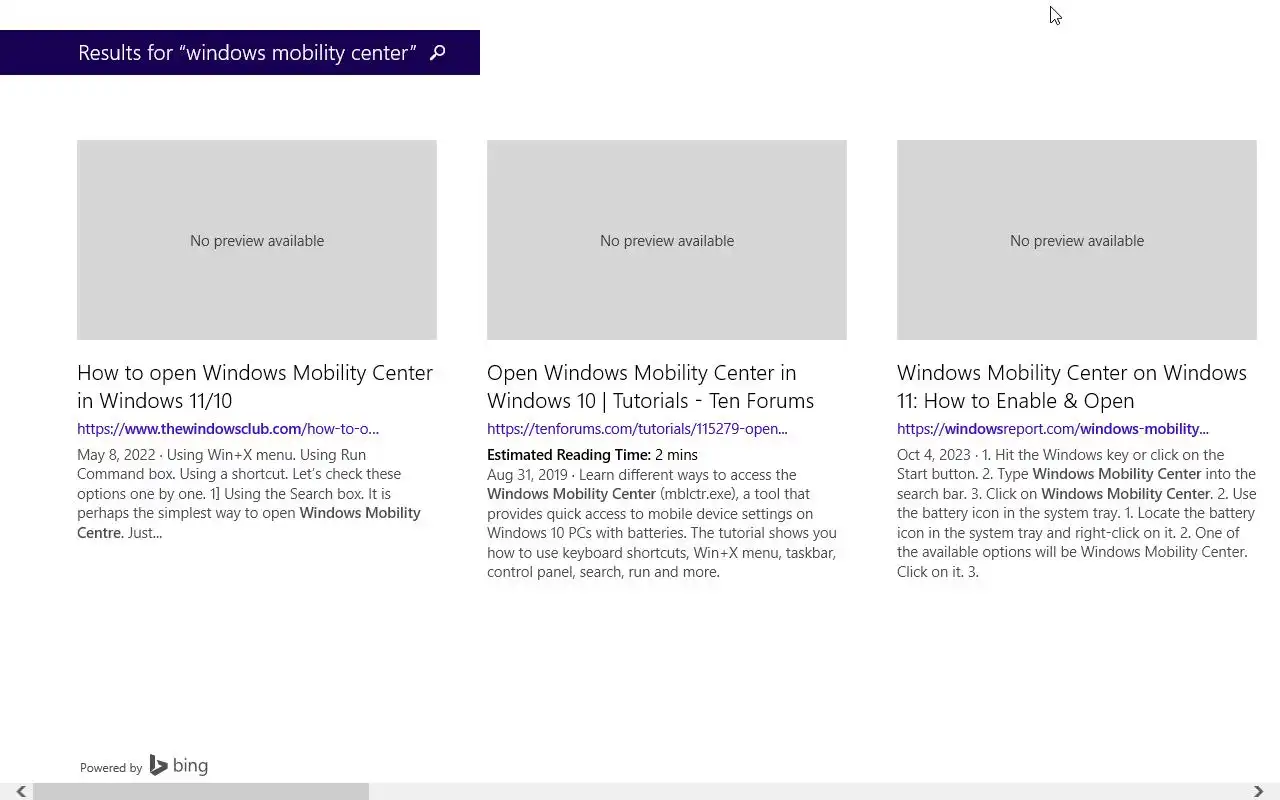The image size is (1280, 800).
Task: Click the Bing logo at the bottom
Action: (179, 766)
